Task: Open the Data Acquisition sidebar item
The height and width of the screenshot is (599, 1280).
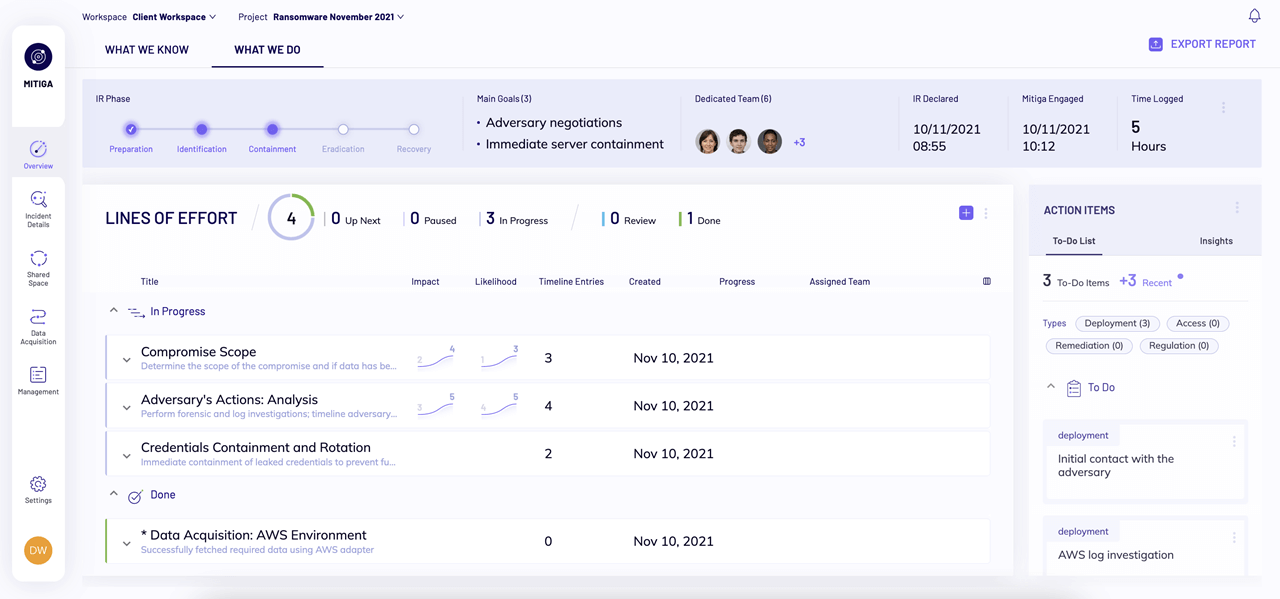Action: [38, 326]
